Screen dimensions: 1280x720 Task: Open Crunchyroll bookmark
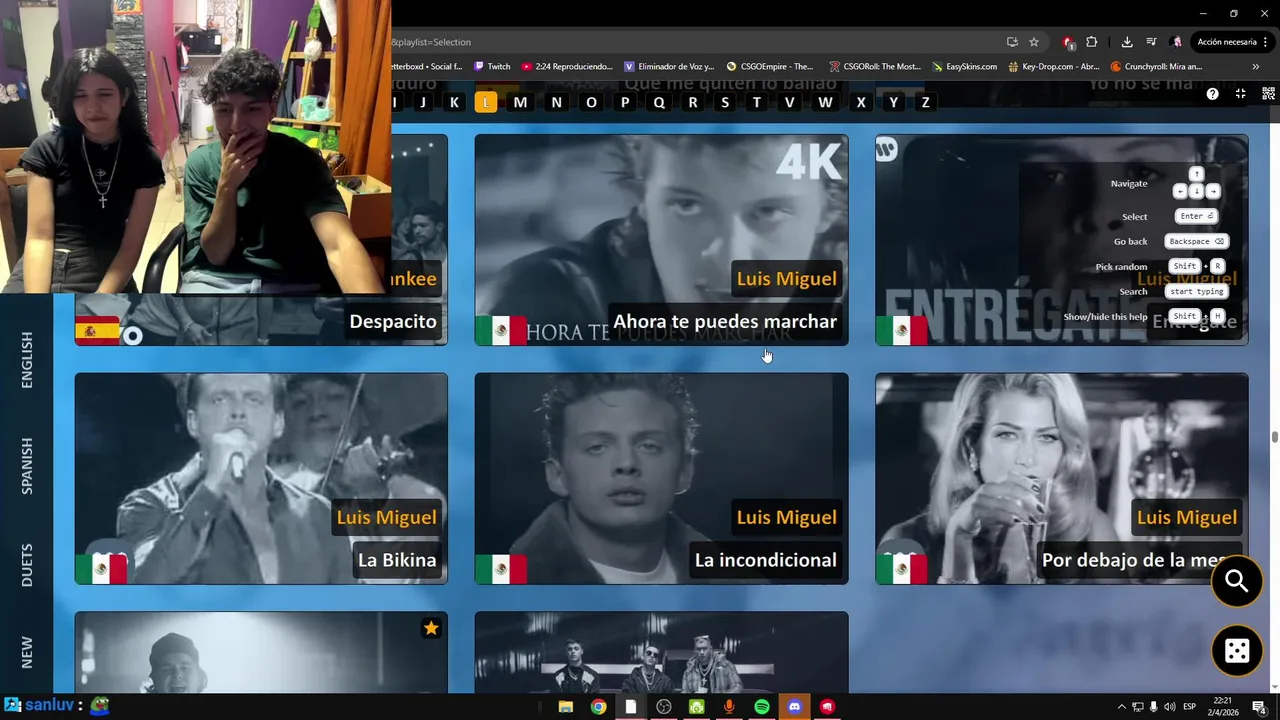pos(1157,67)
